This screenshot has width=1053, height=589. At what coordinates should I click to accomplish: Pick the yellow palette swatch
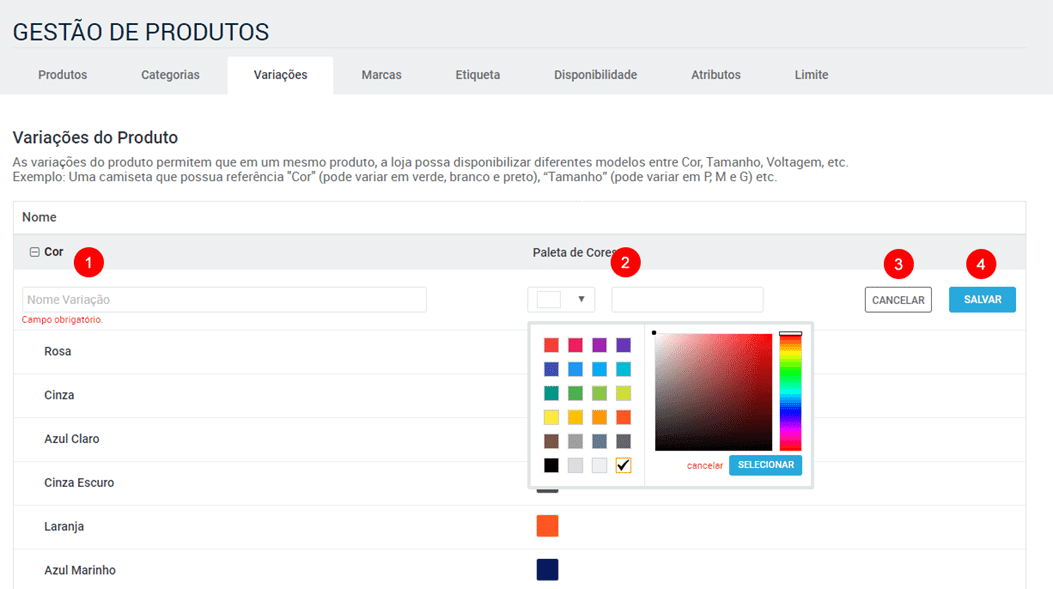551,418
